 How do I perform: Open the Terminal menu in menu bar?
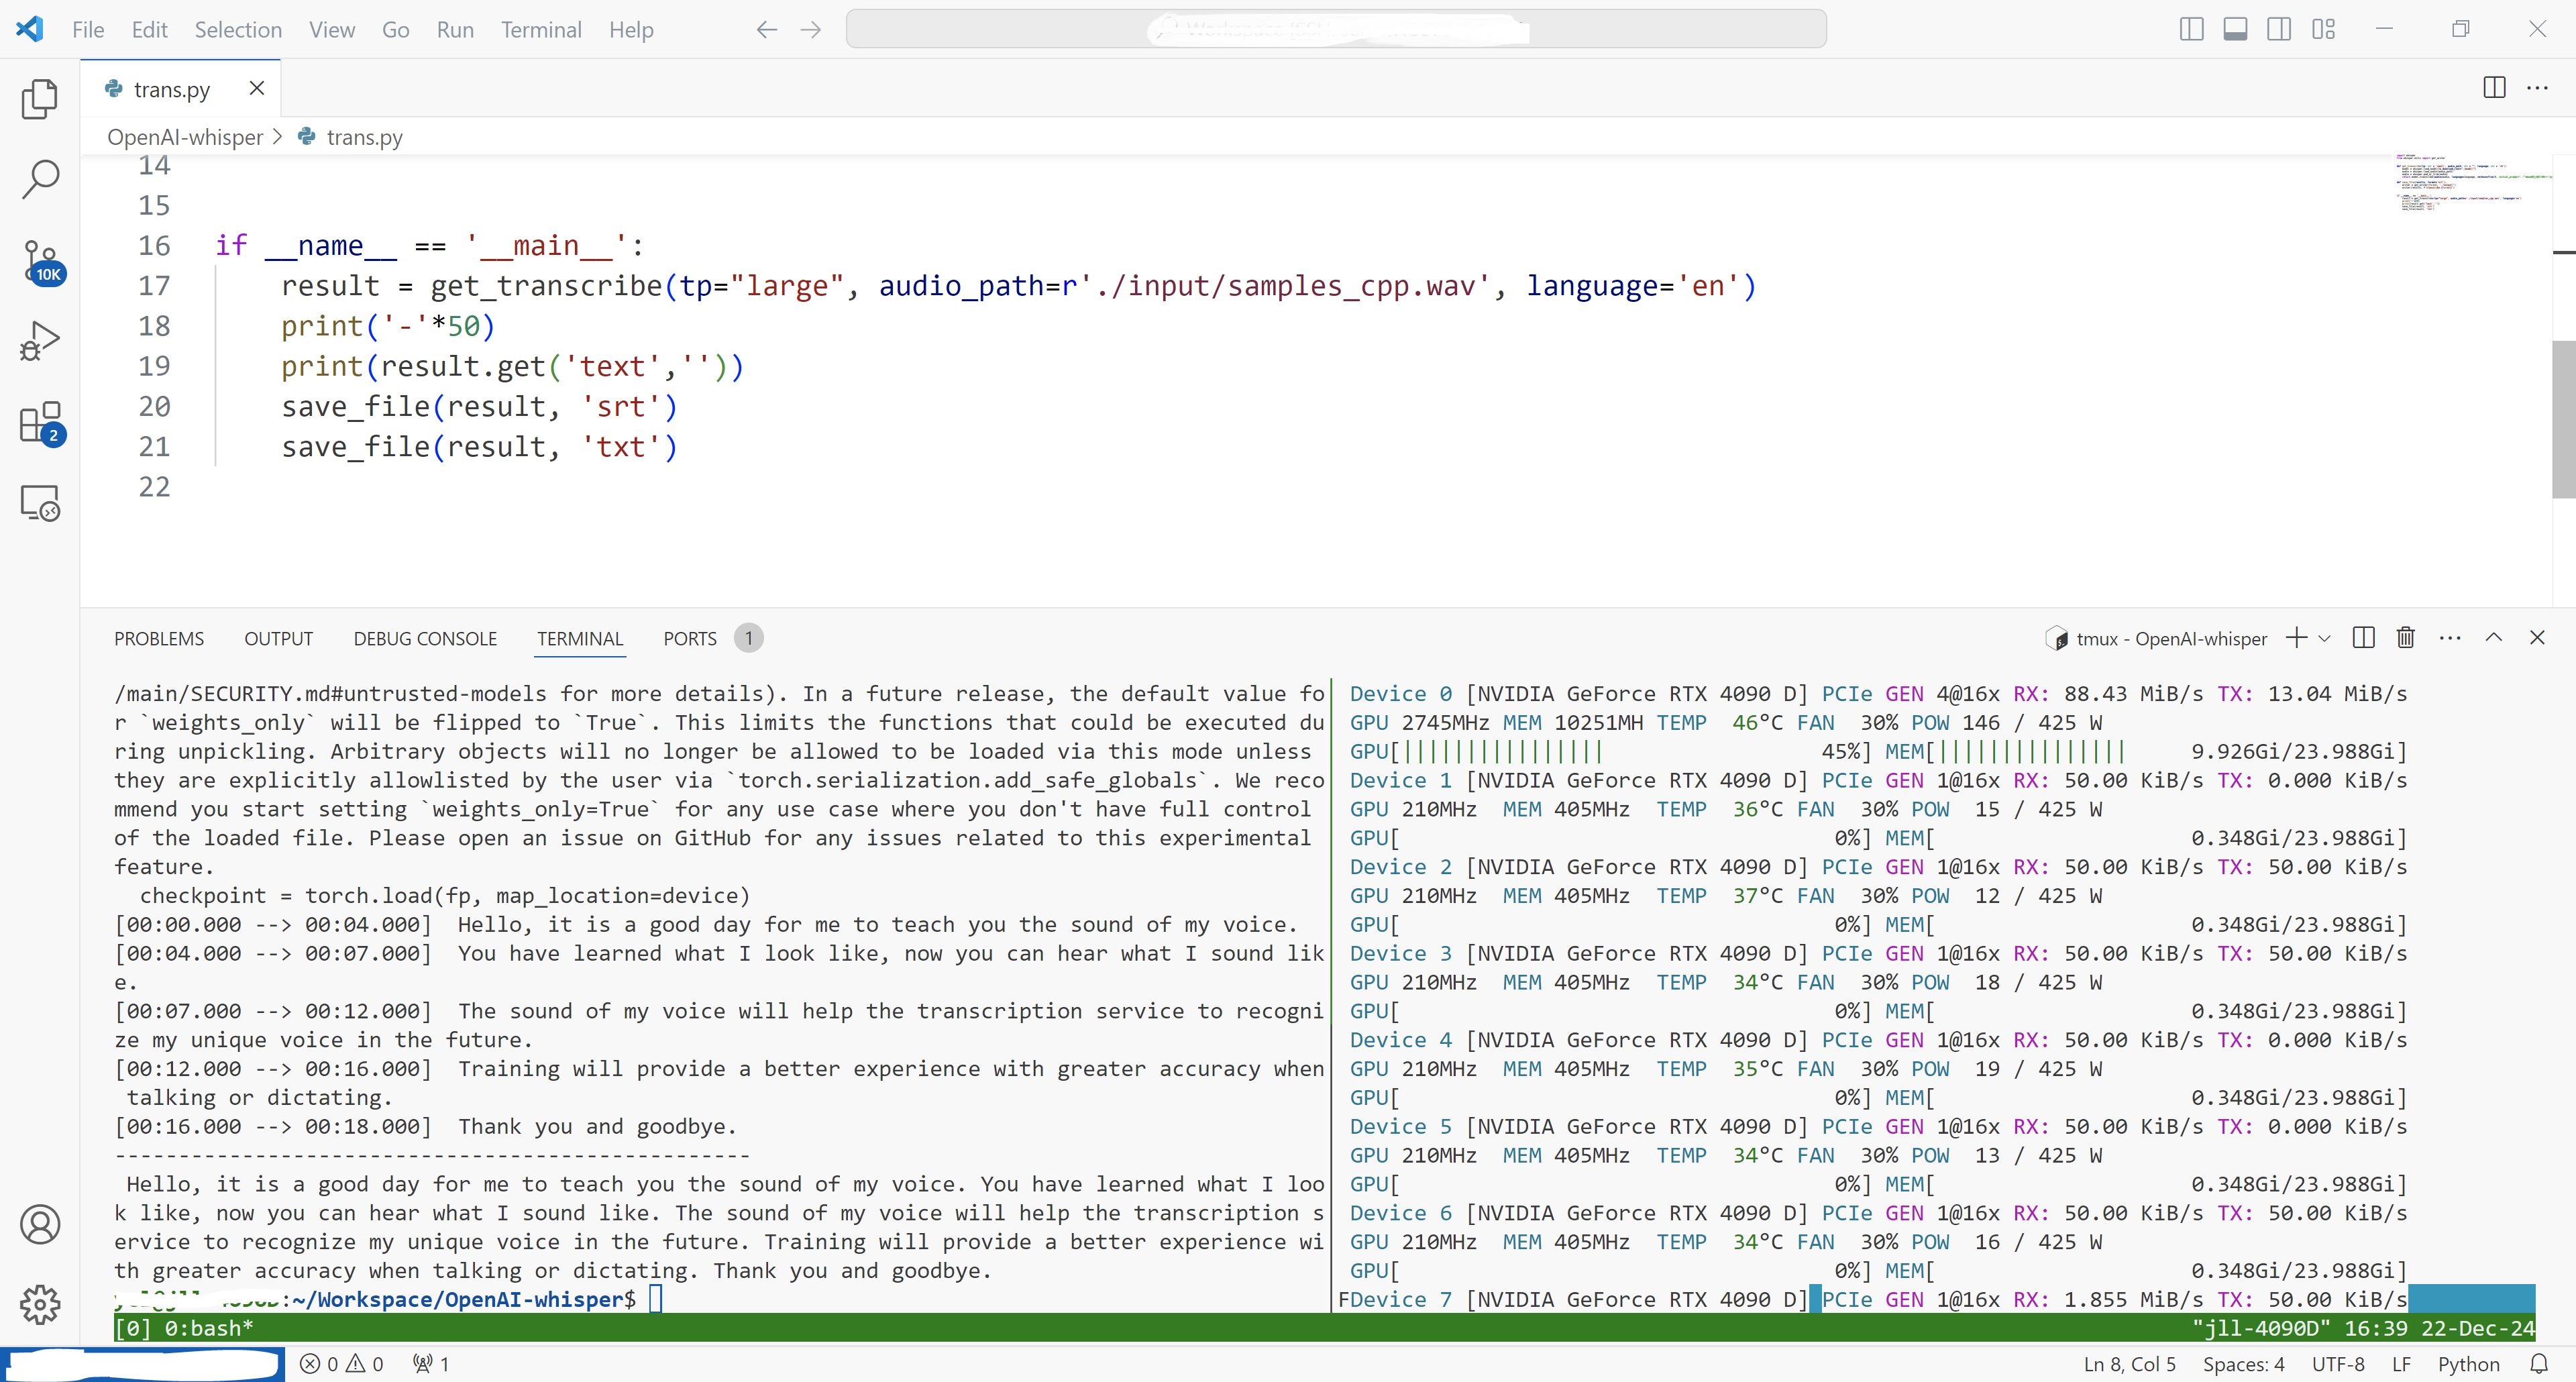[x=540, y=30]
